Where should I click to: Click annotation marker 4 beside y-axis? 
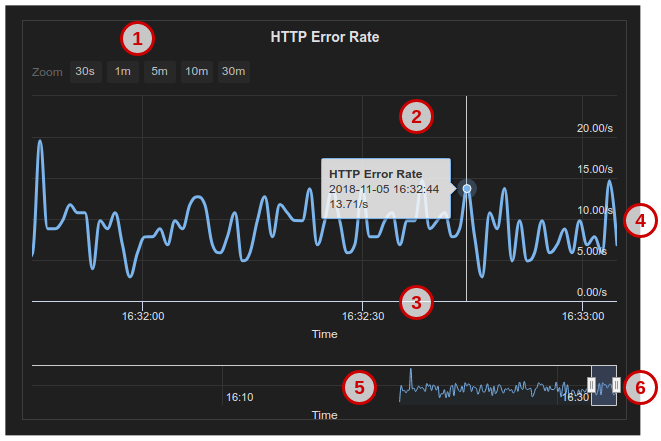click(x=640, y=219)
